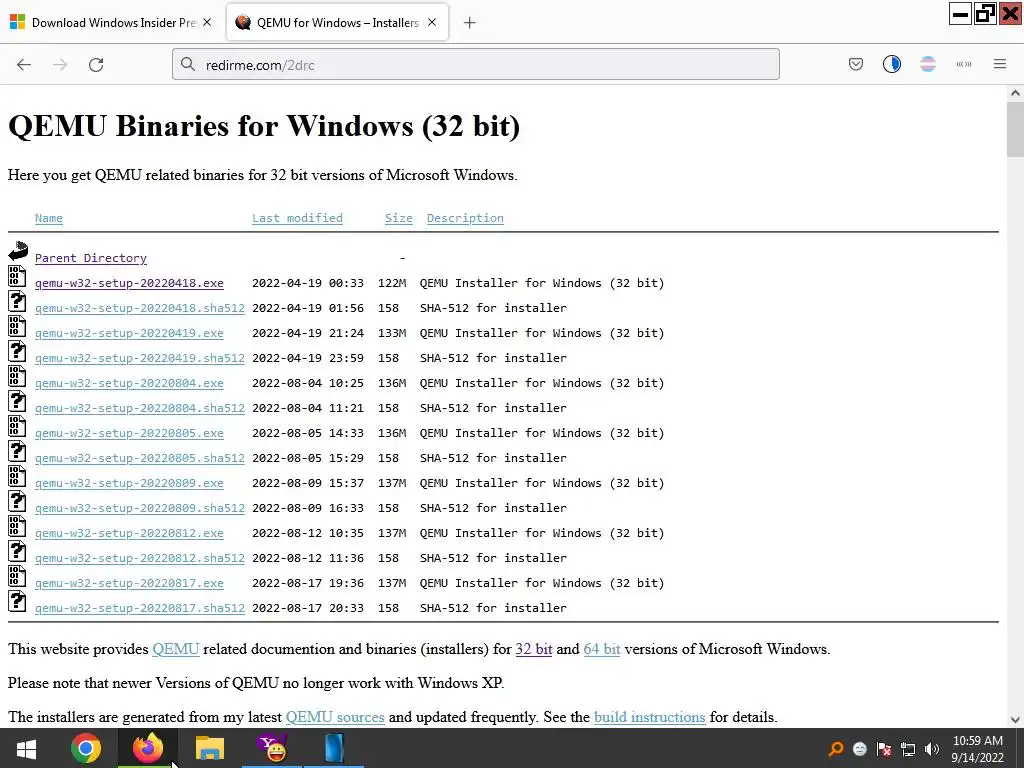Viewport: 1024px width, 768px height.
Task: Reload the current page
Action: click(x=96, y=65)
